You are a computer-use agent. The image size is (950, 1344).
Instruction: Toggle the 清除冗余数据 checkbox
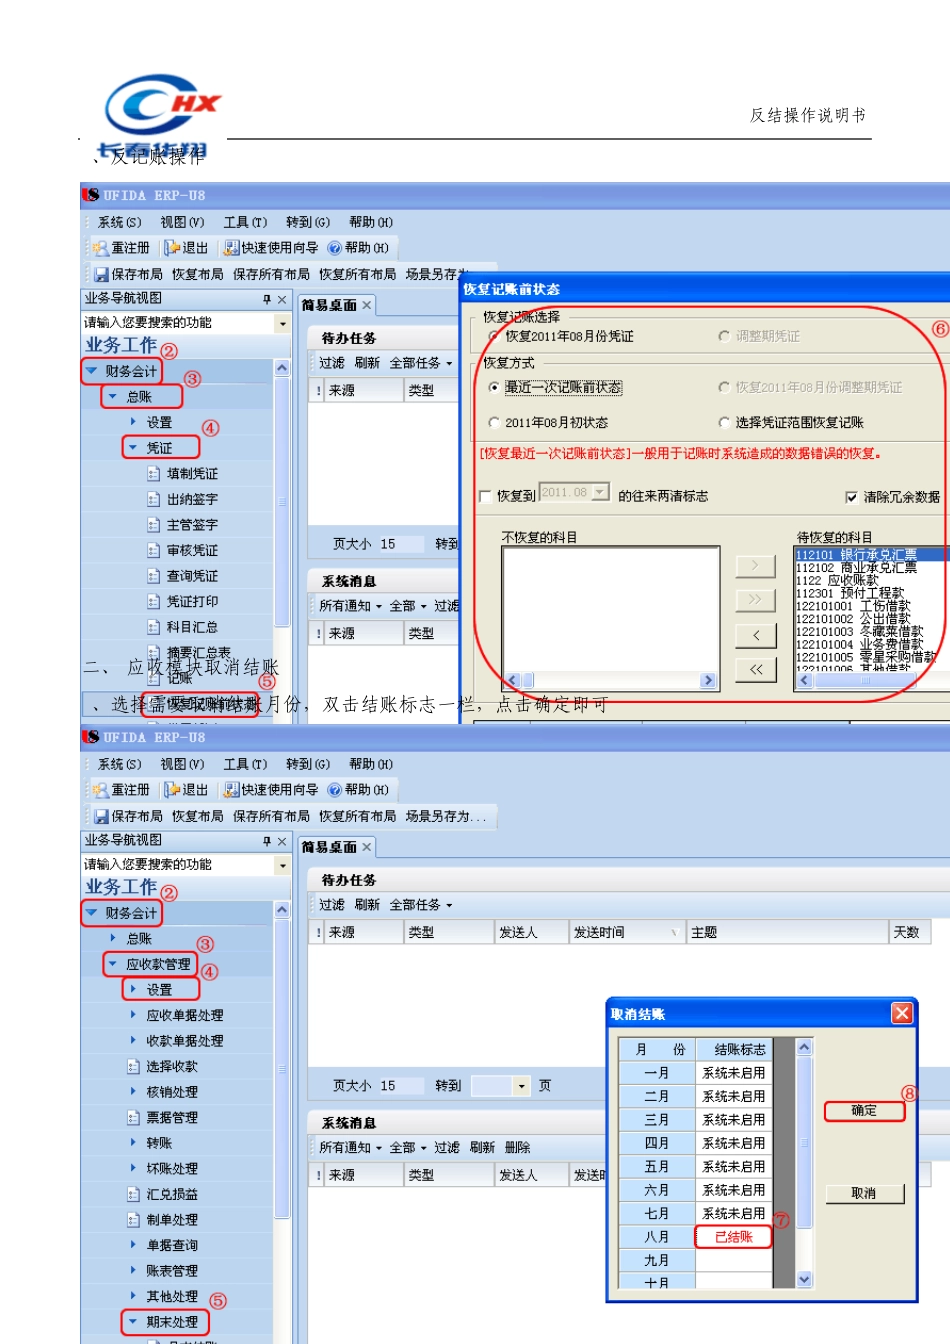(851, 497)
